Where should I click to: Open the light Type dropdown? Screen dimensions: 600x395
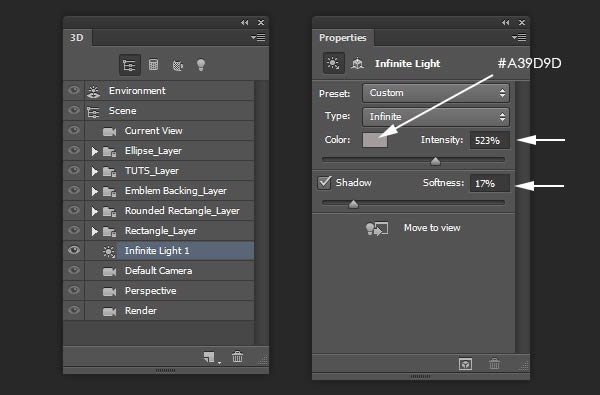tap(436, 117)
